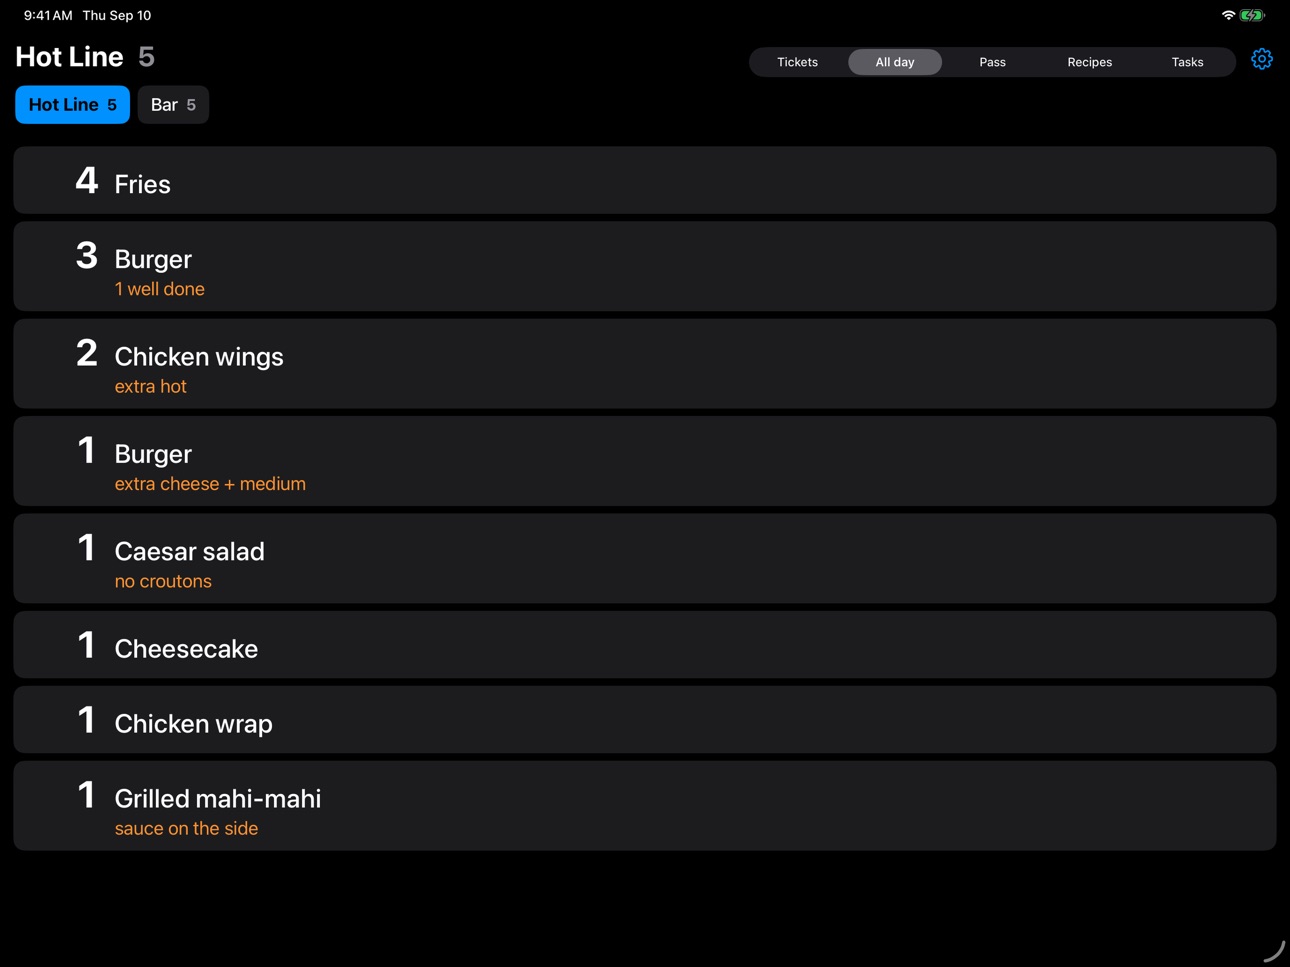Select the Caesar salad row
This screenshot has height=967, width=1290.
pyautogui.click(x=645, y=558)
